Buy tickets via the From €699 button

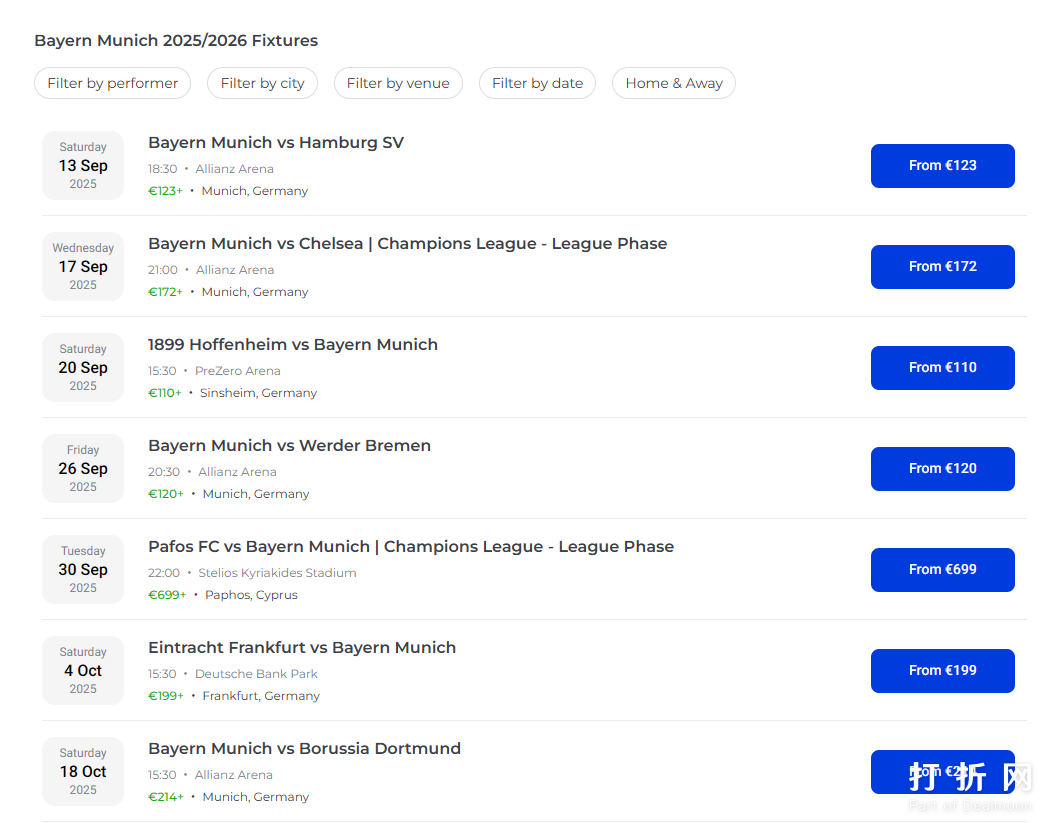pos(942,570)
